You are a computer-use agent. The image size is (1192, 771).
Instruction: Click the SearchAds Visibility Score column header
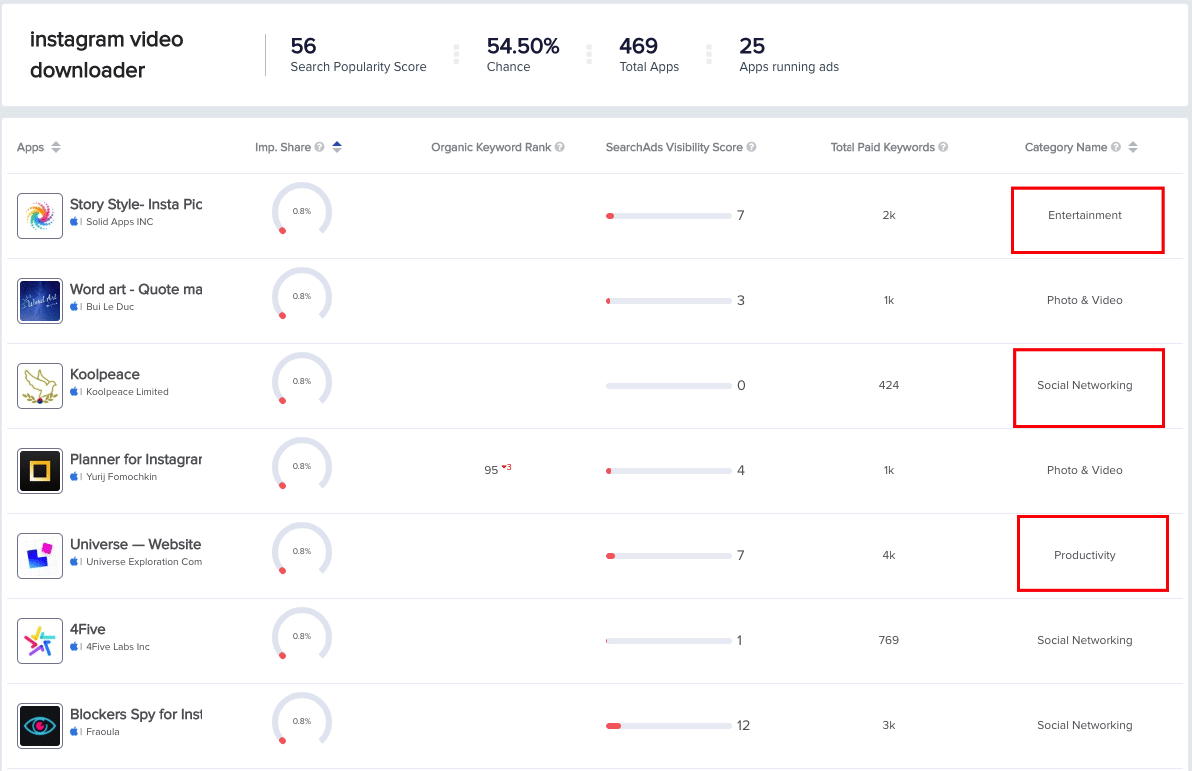674,148
